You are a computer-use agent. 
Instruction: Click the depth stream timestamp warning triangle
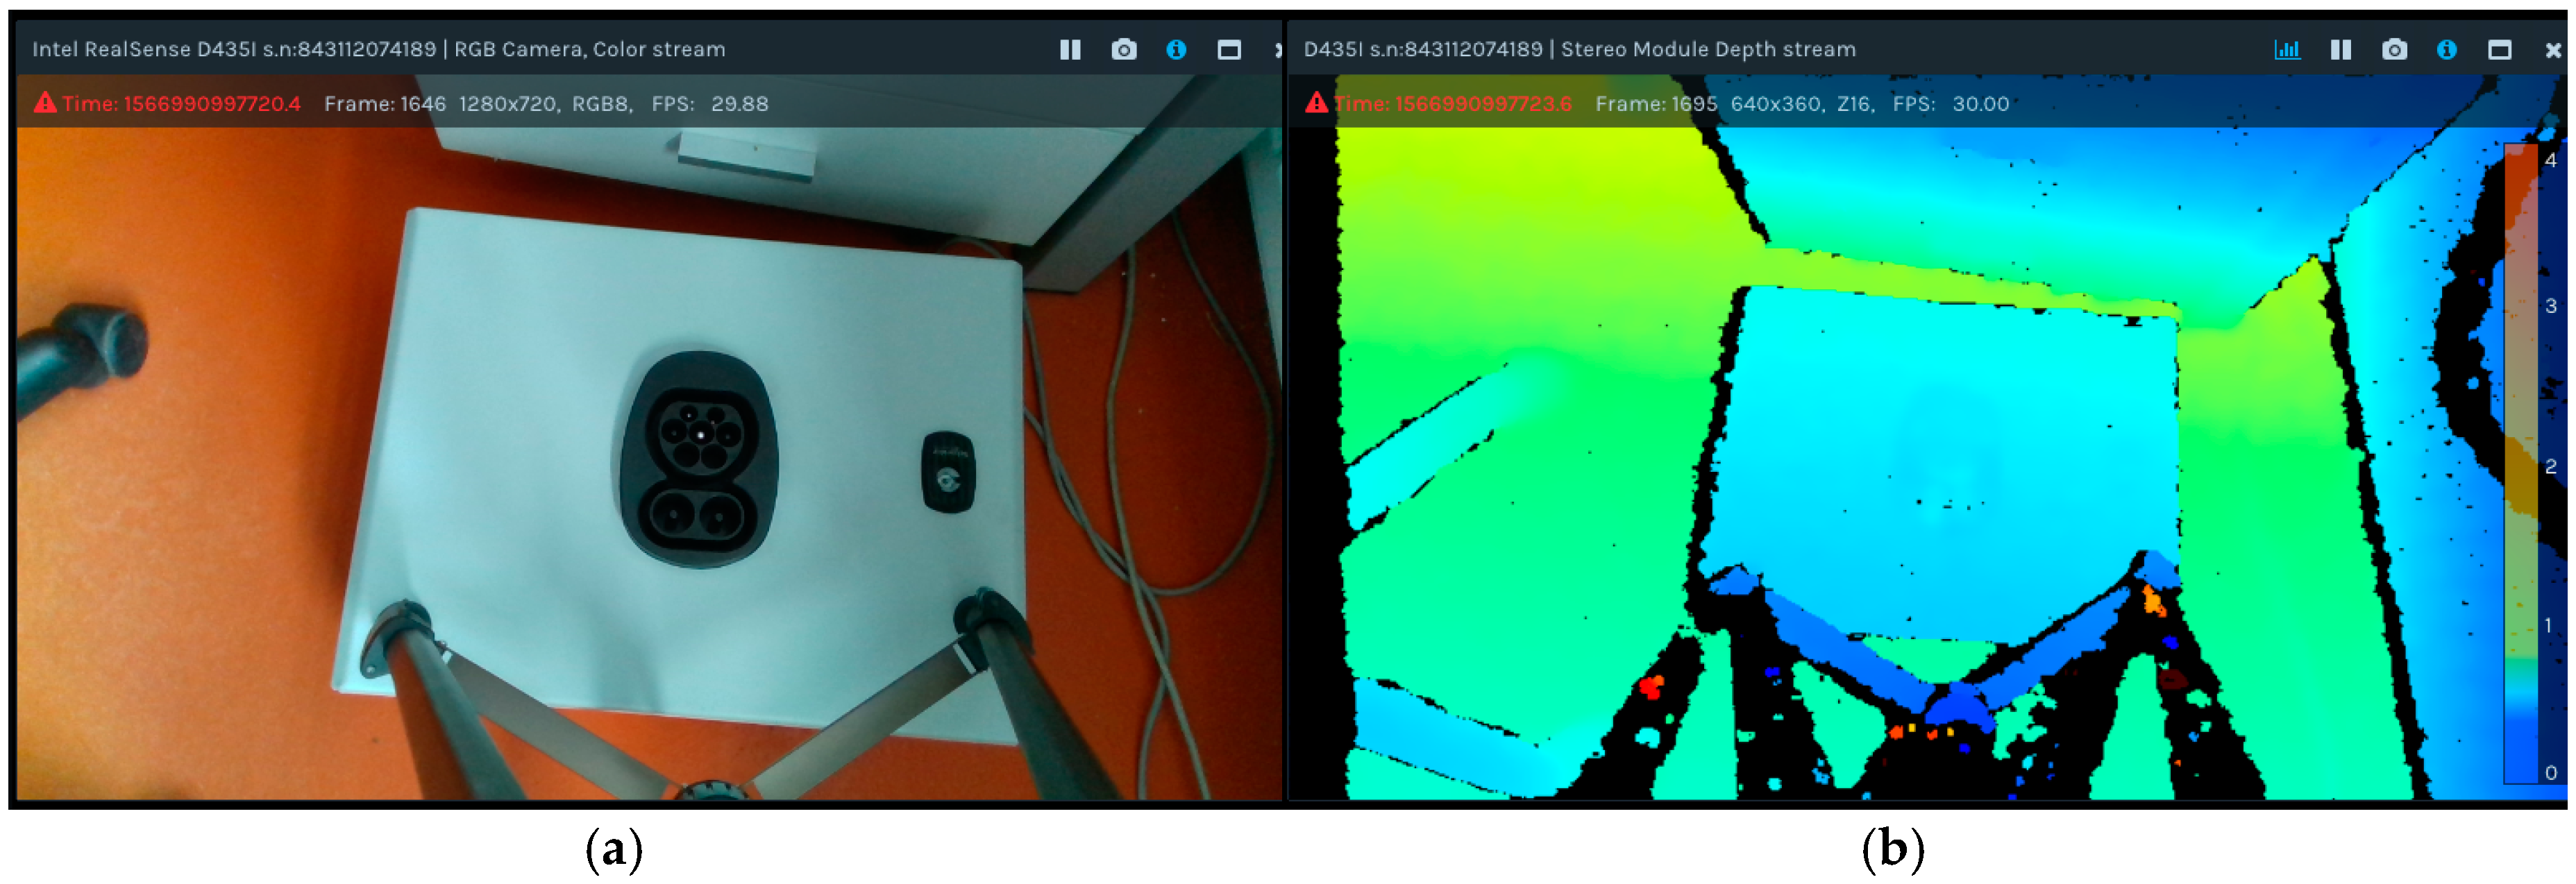point(1316,103)
